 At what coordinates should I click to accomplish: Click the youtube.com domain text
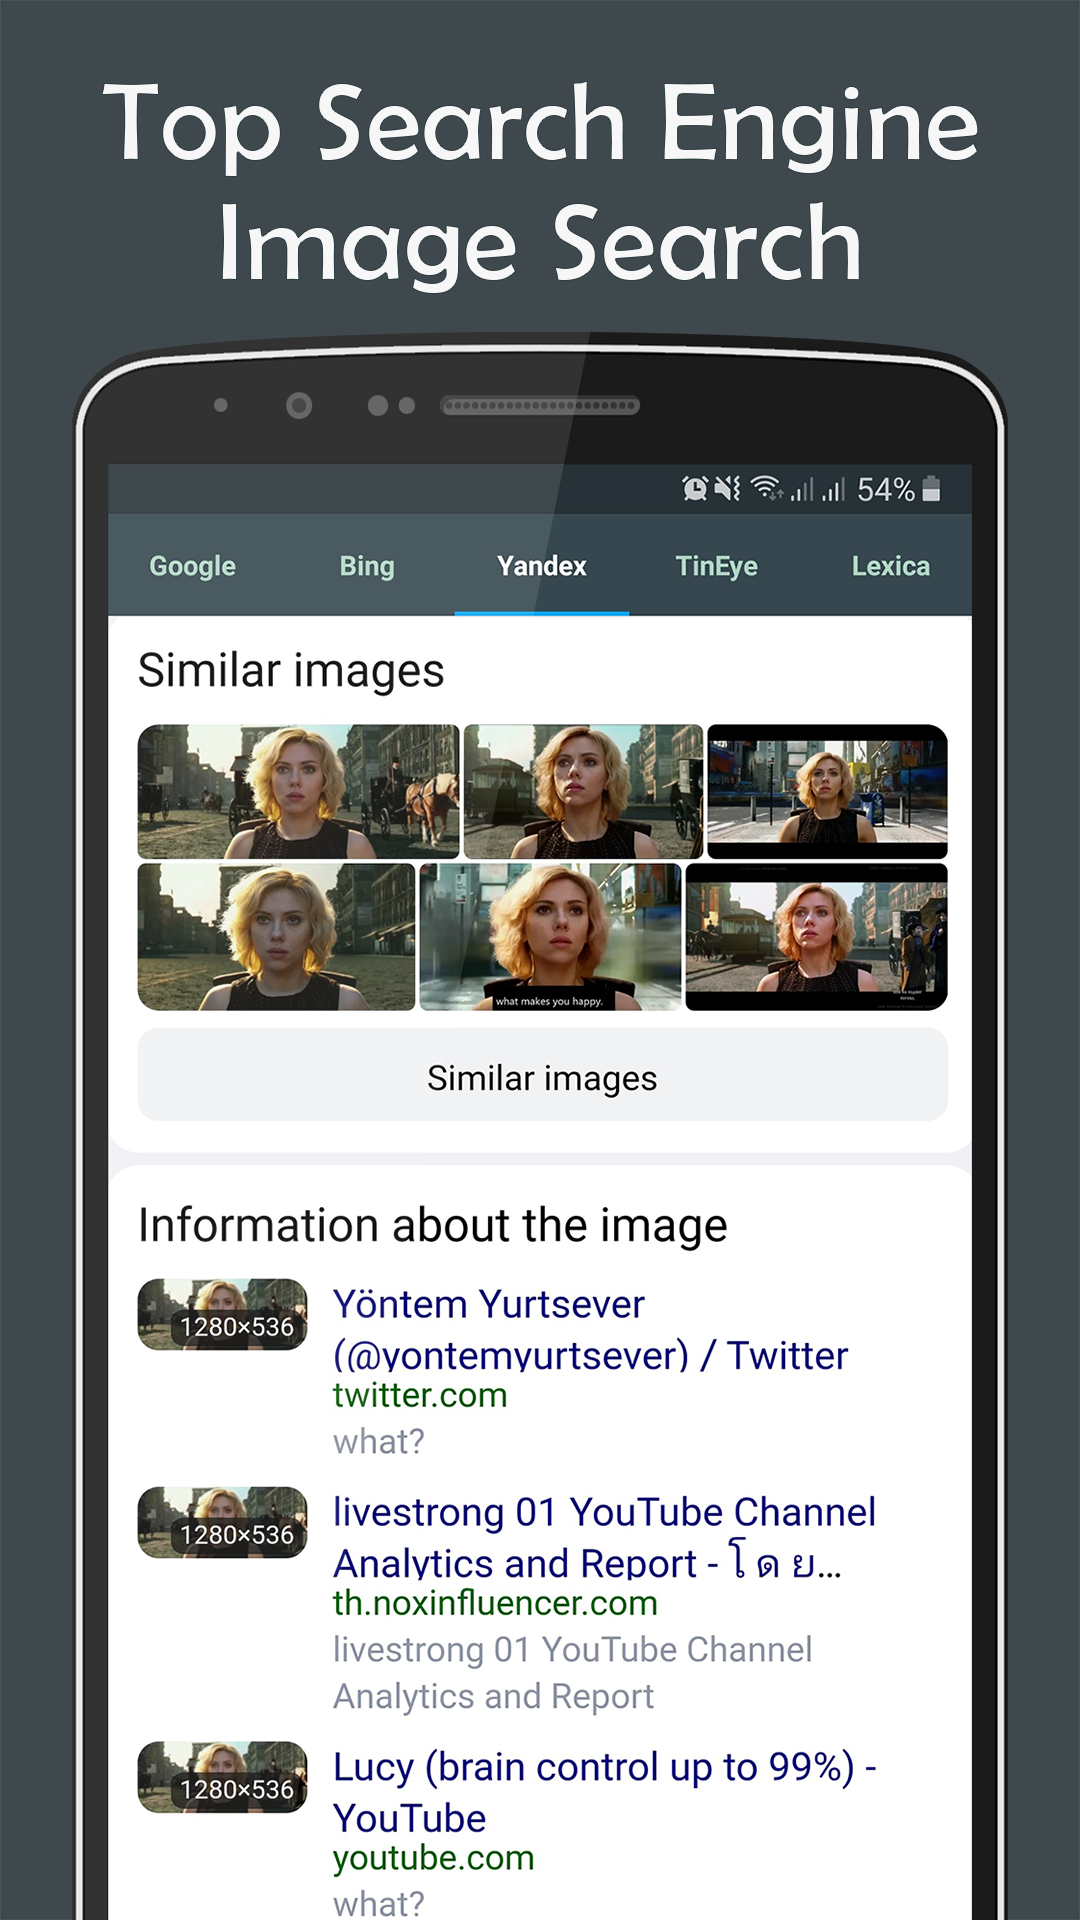coord(433,1858)
